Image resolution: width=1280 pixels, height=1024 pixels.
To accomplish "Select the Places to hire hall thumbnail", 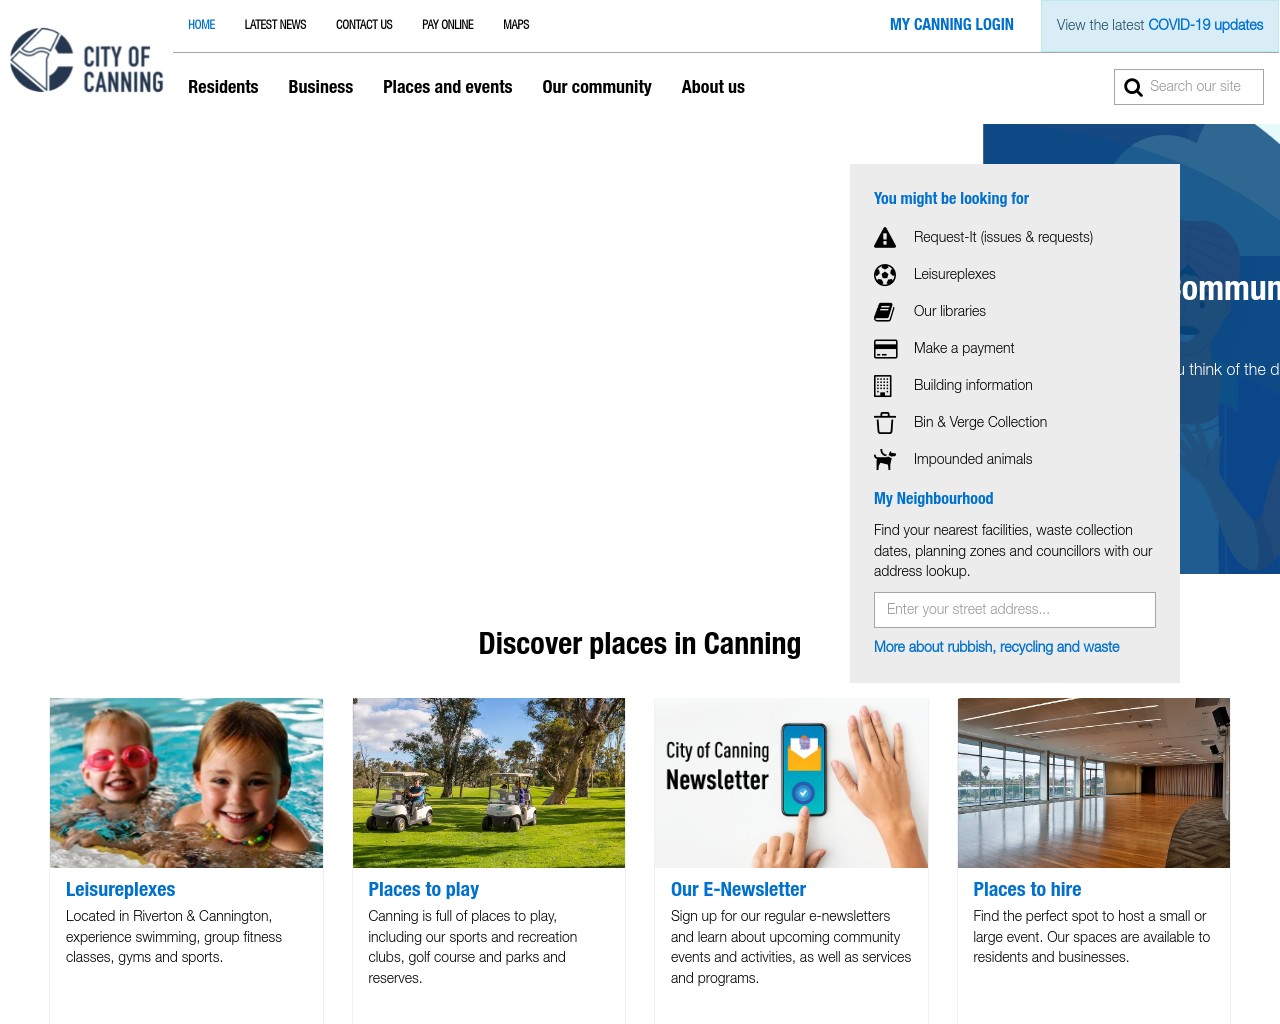I will click(x=1093, y=783).
